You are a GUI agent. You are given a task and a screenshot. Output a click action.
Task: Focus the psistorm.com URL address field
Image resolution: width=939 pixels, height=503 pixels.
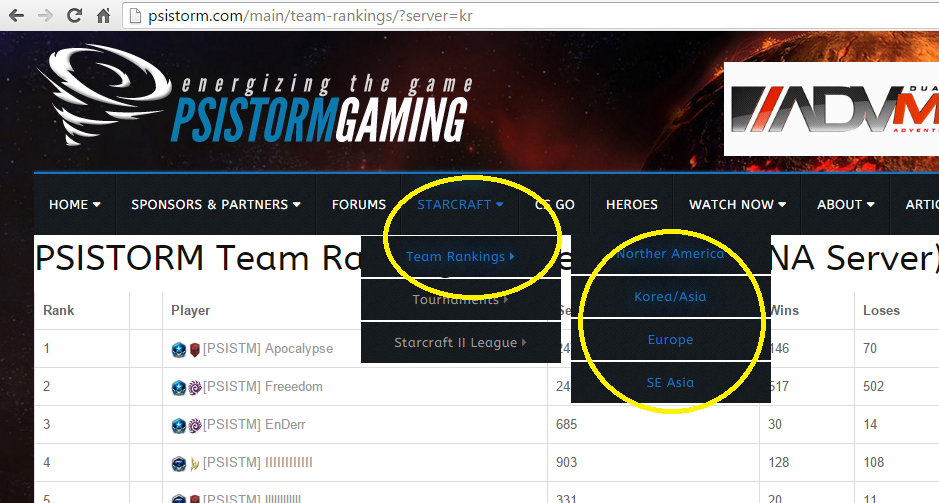coord(531,16)
